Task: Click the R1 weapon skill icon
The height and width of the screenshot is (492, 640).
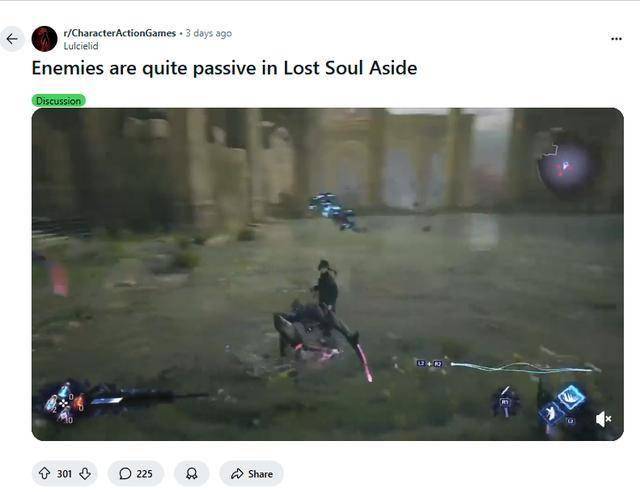Action: tap(506, 403)
